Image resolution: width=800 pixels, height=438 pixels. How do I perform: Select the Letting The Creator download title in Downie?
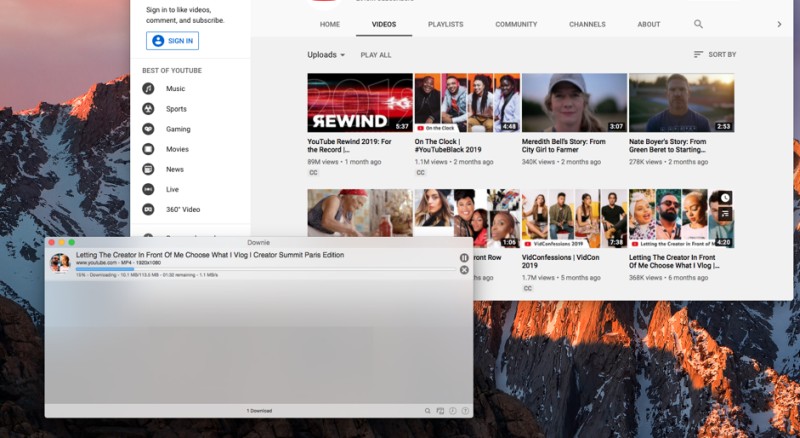coord(210,255)
